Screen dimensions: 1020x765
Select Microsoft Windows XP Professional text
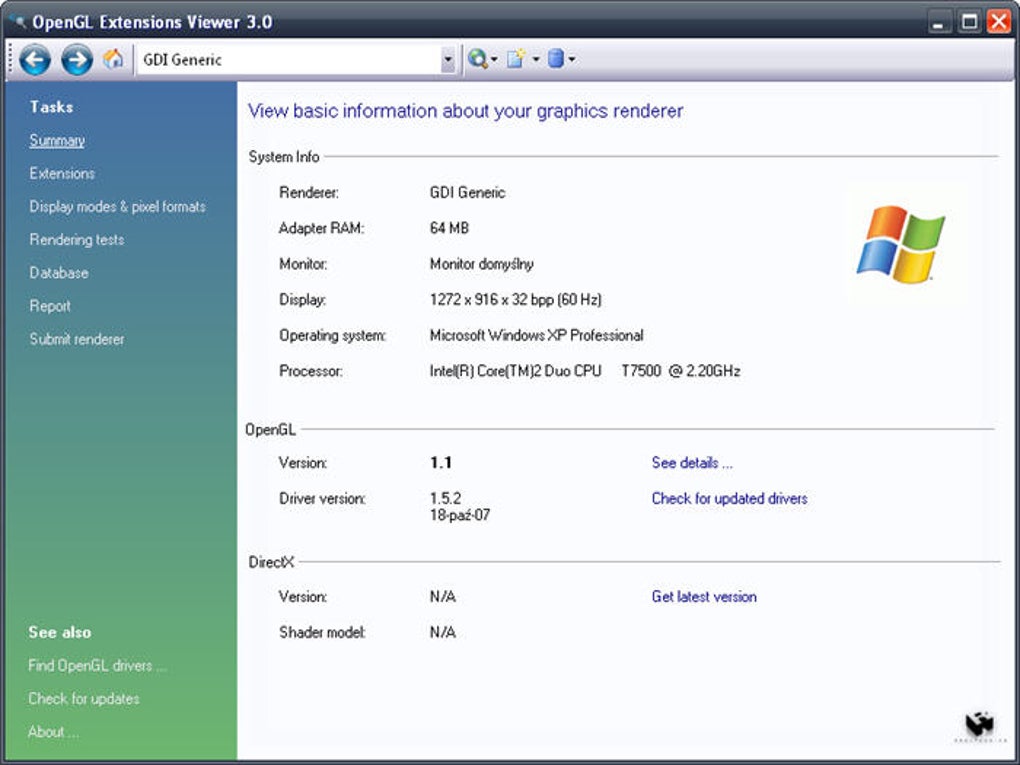(x=536, y=336)
